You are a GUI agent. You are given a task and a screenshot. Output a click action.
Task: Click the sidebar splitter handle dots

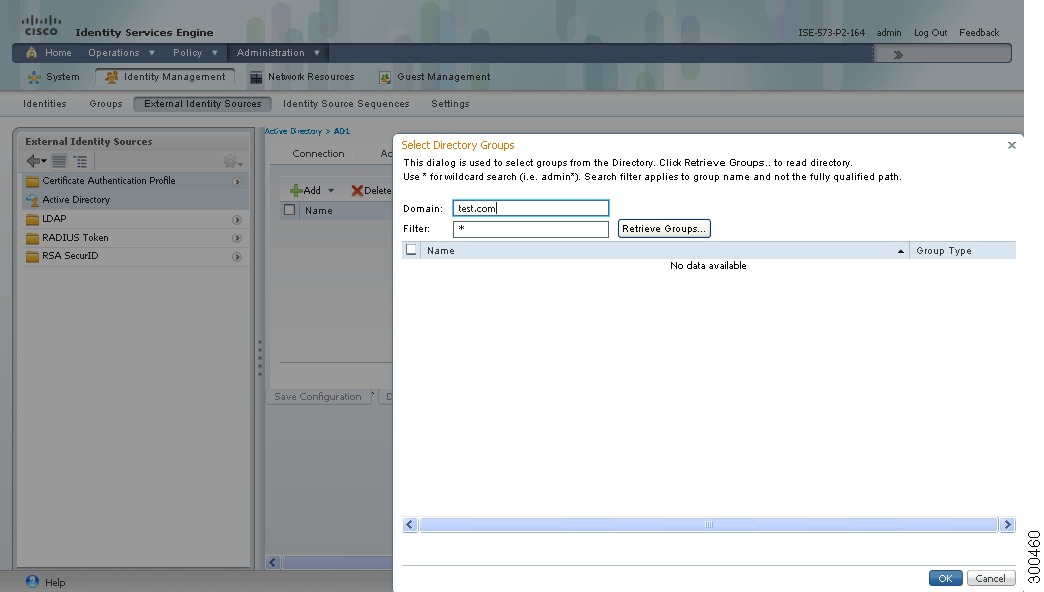260,358
